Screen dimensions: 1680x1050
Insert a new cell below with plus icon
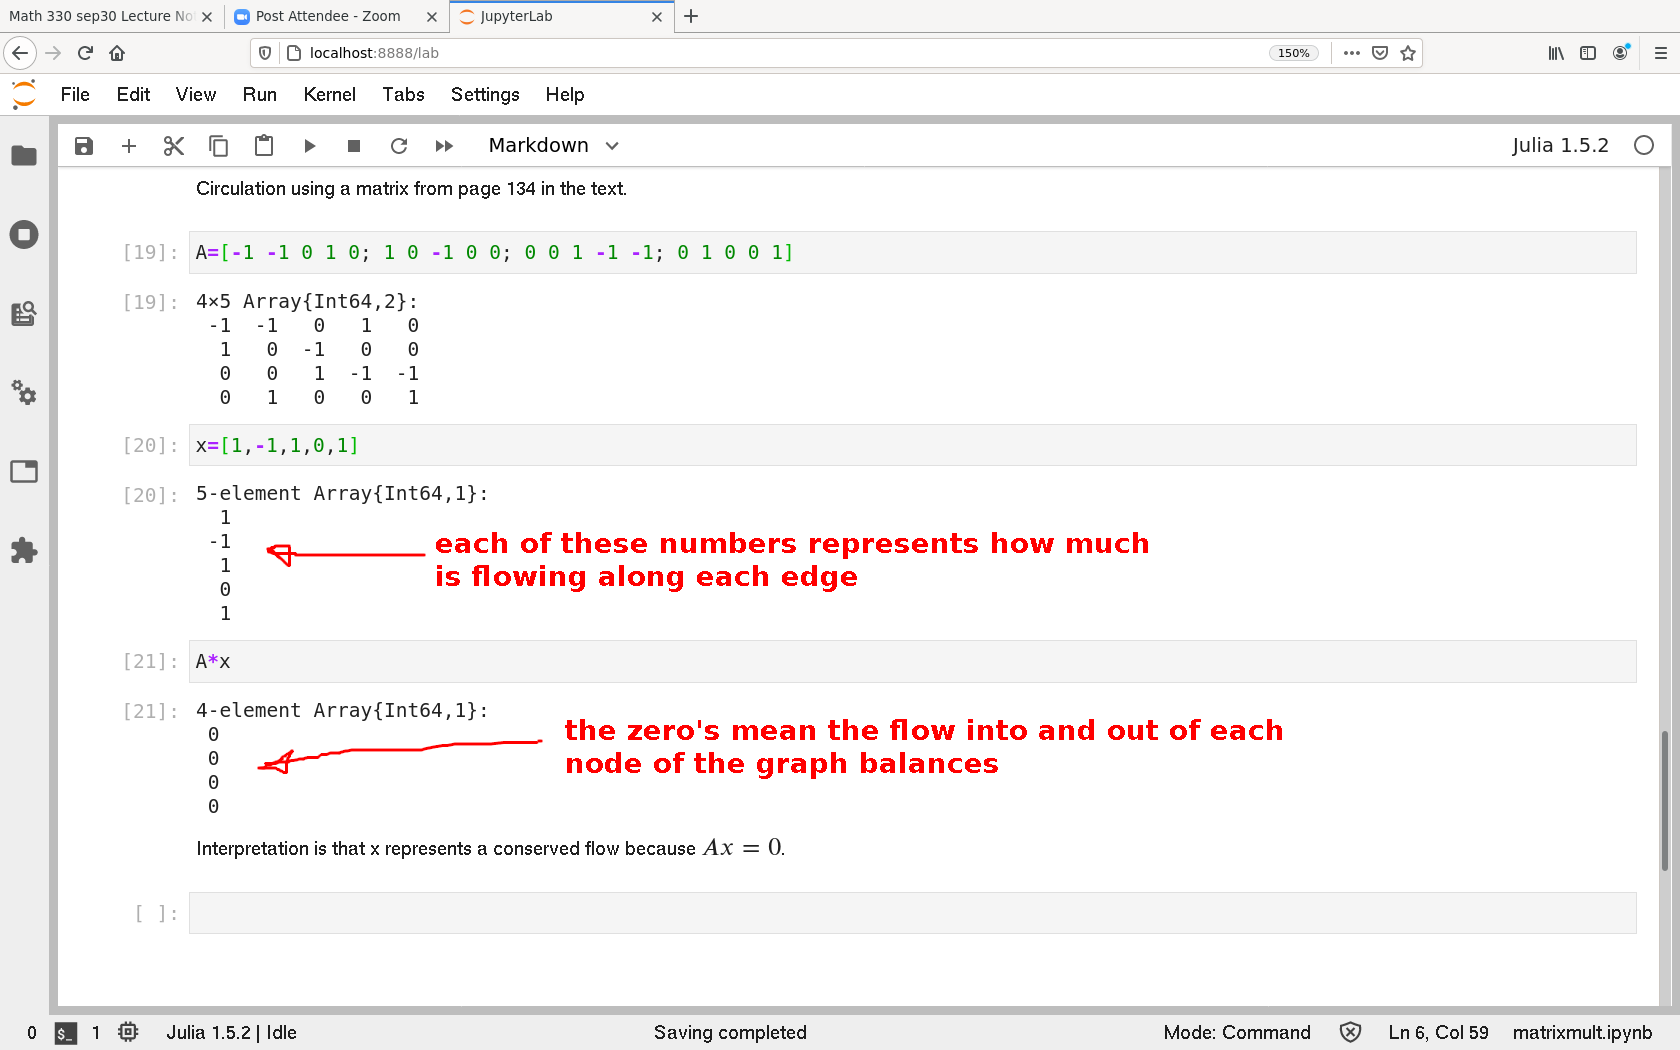point(129,146)
